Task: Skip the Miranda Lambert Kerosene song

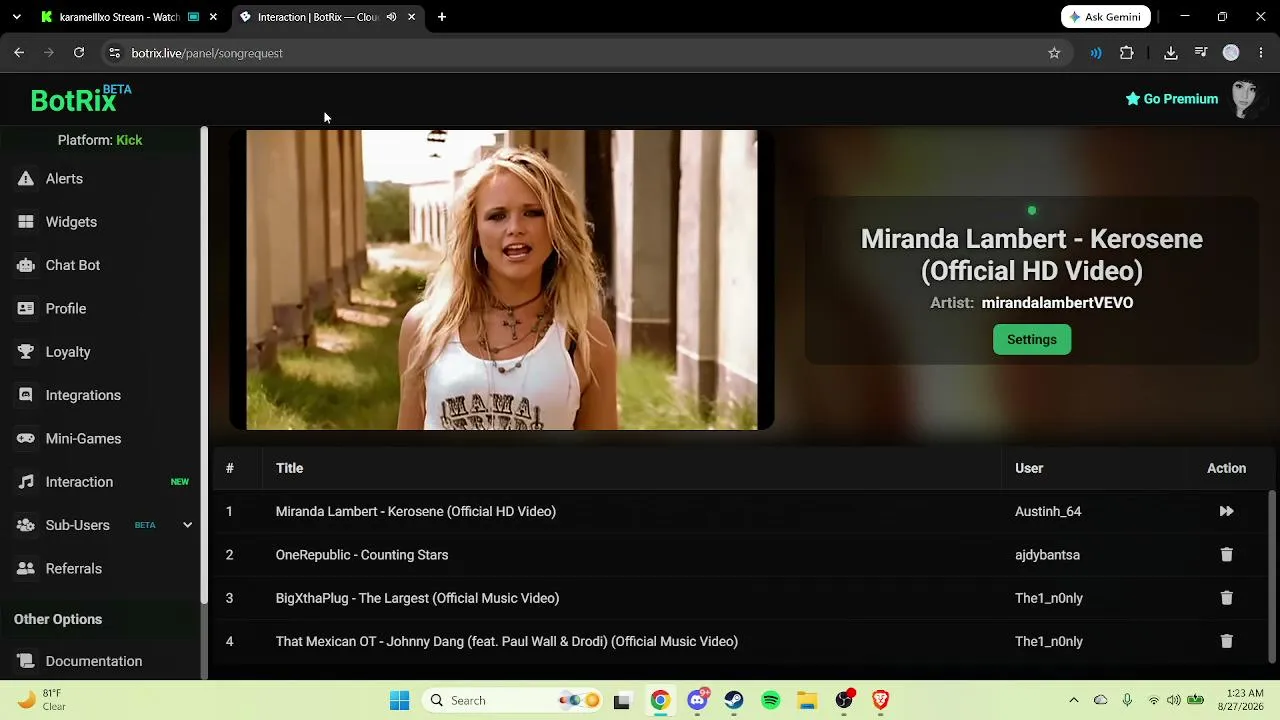Action: point(1226,511)
